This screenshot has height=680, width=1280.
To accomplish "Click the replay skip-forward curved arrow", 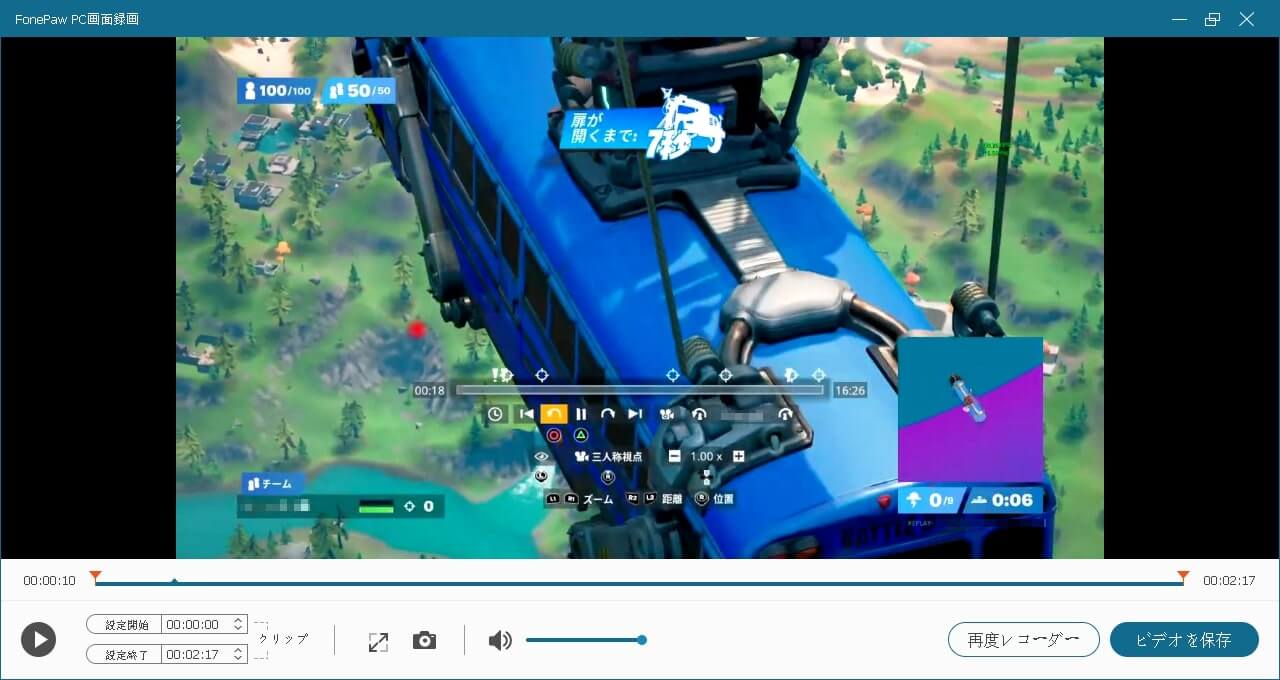I will point(607,414).
